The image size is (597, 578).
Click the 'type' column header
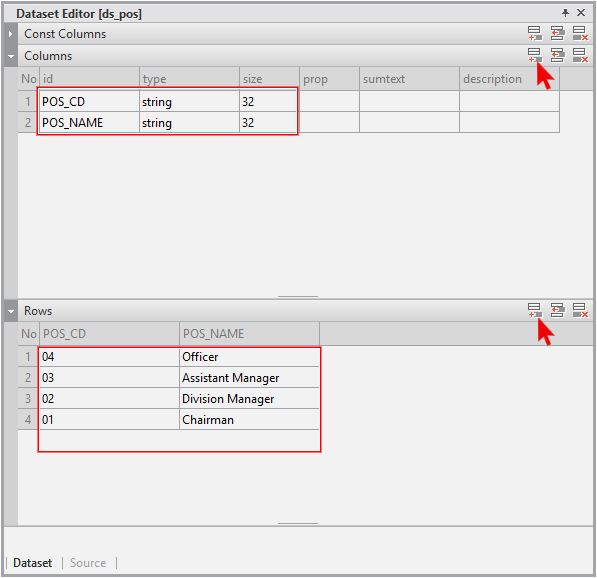pyautogui.click(x=190, y=79)
